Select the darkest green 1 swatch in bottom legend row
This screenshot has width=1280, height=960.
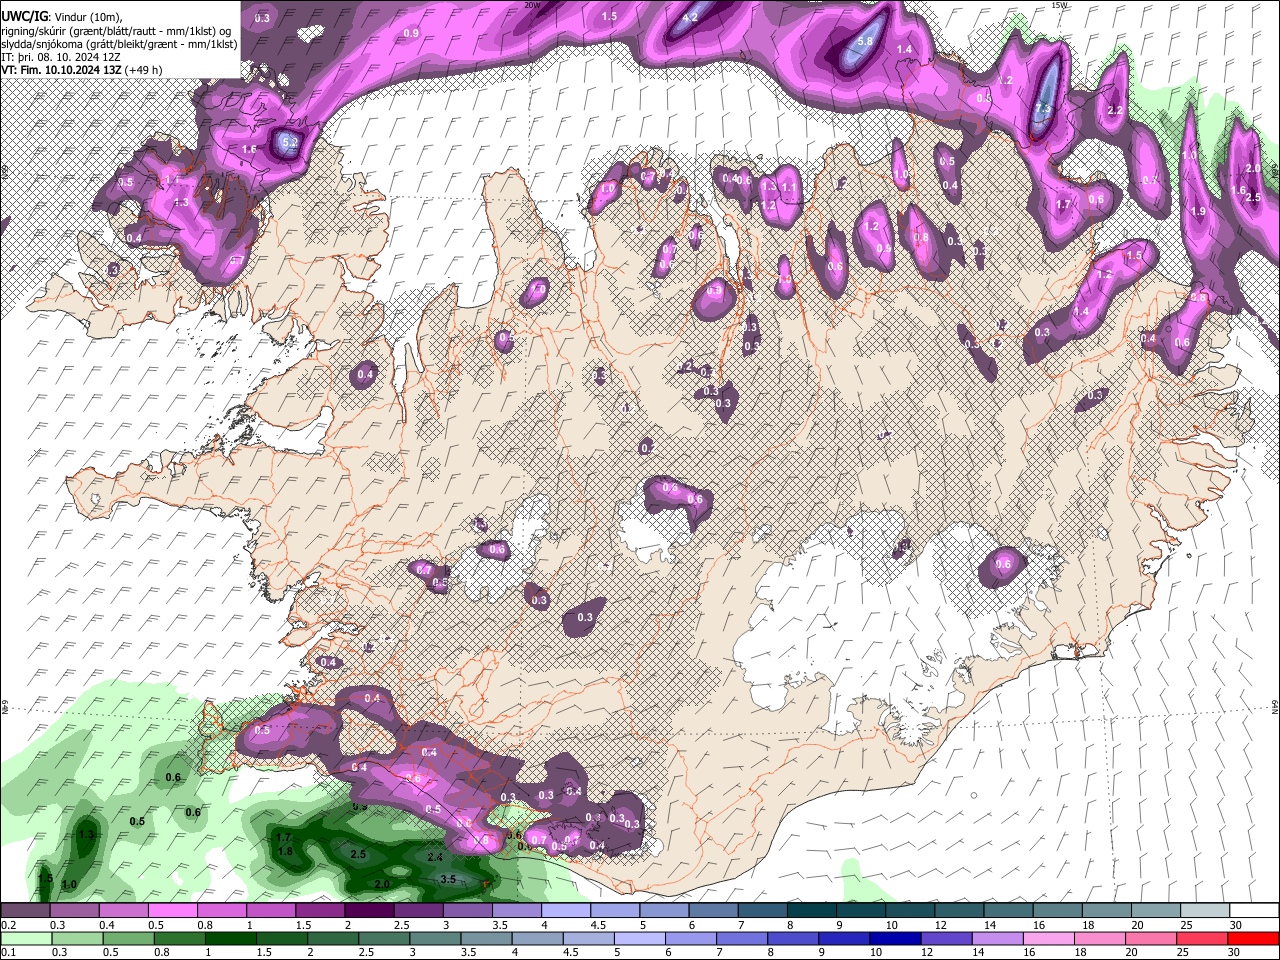point(231,938)
